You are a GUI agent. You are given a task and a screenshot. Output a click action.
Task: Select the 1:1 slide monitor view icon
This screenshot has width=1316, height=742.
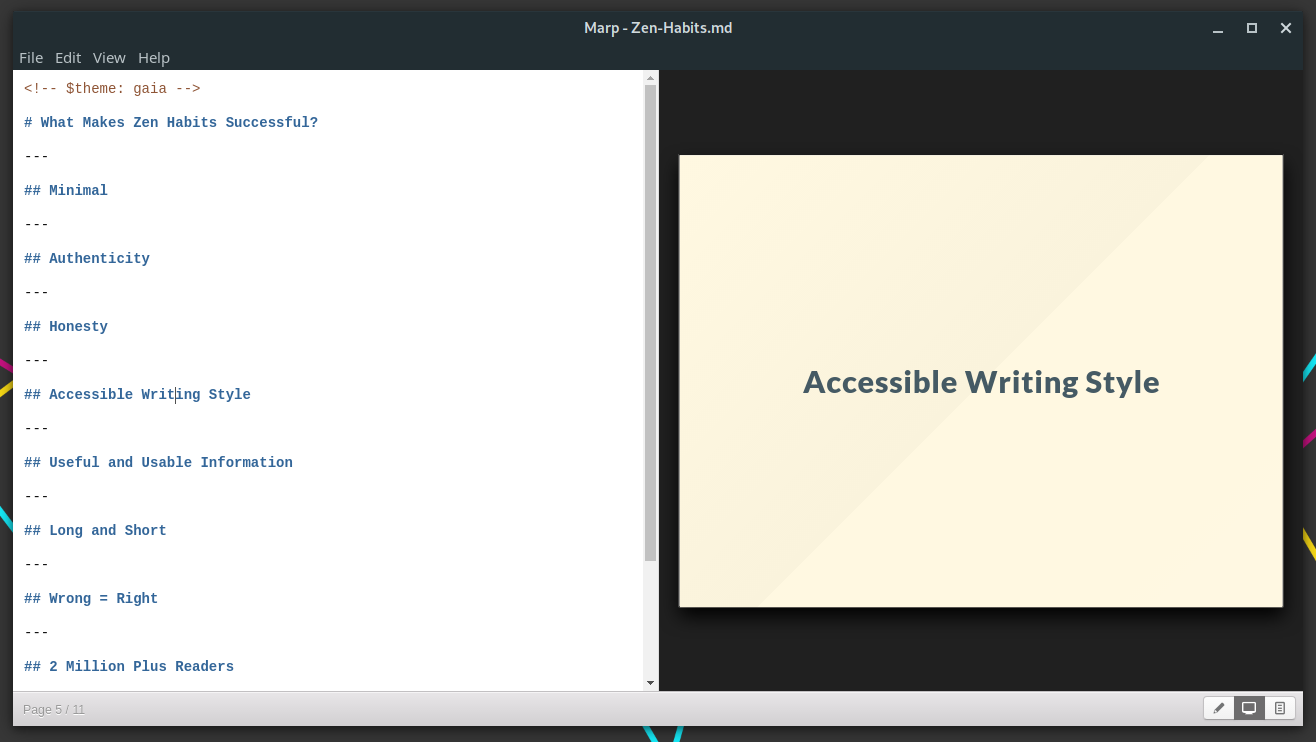(x=1249, y=708)
